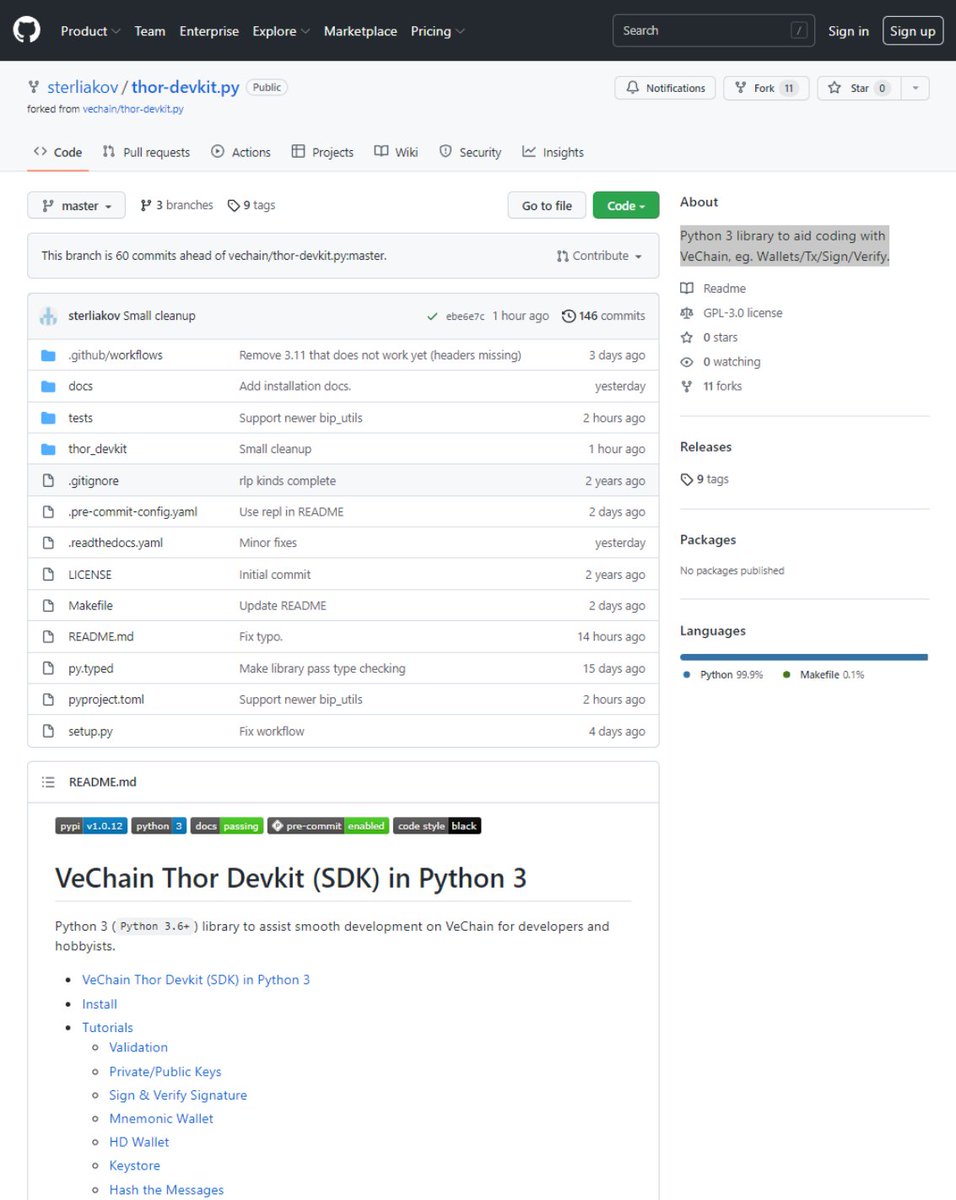Switch to the Actions tab
This screenshot has height=1200, width=956.
click(x=241, y=152)
